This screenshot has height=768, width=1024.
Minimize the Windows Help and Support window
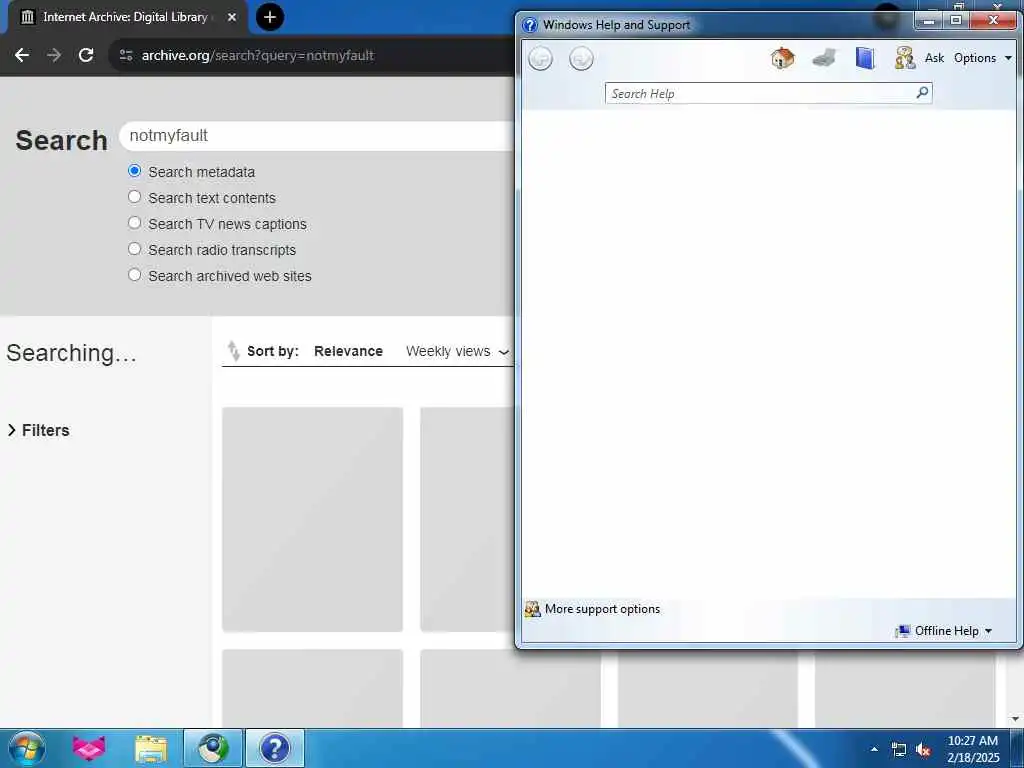click(x=929, y=21)
